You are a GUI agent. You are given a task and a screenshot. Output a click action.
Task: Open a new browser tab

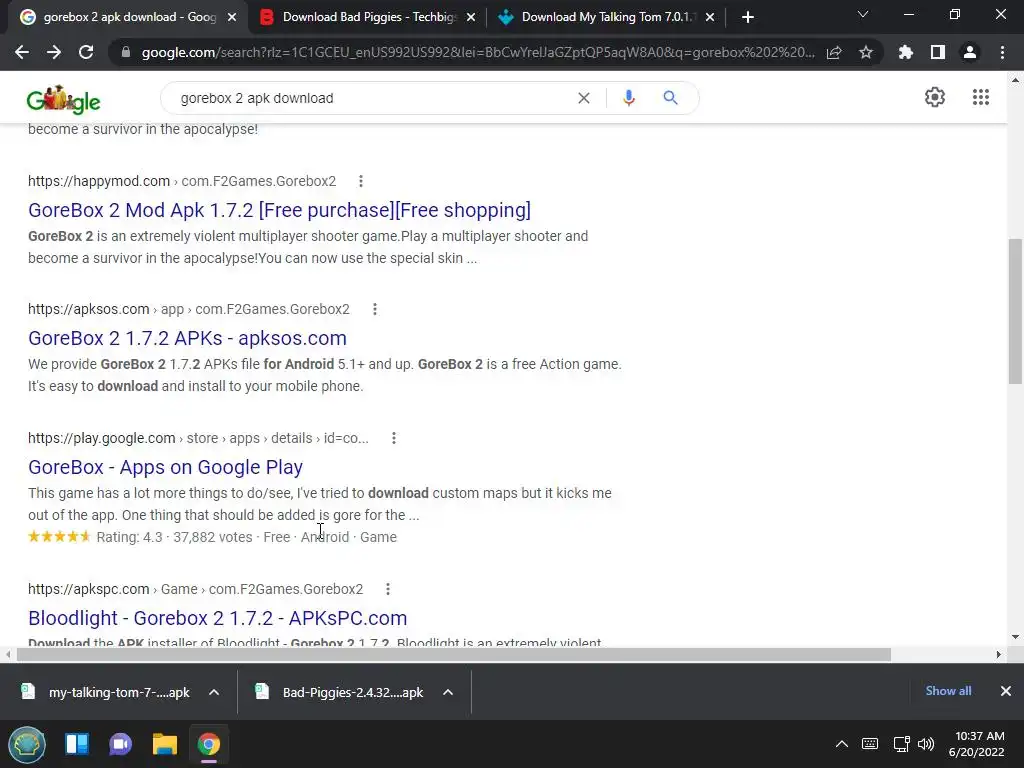click(x=748, y=18)
